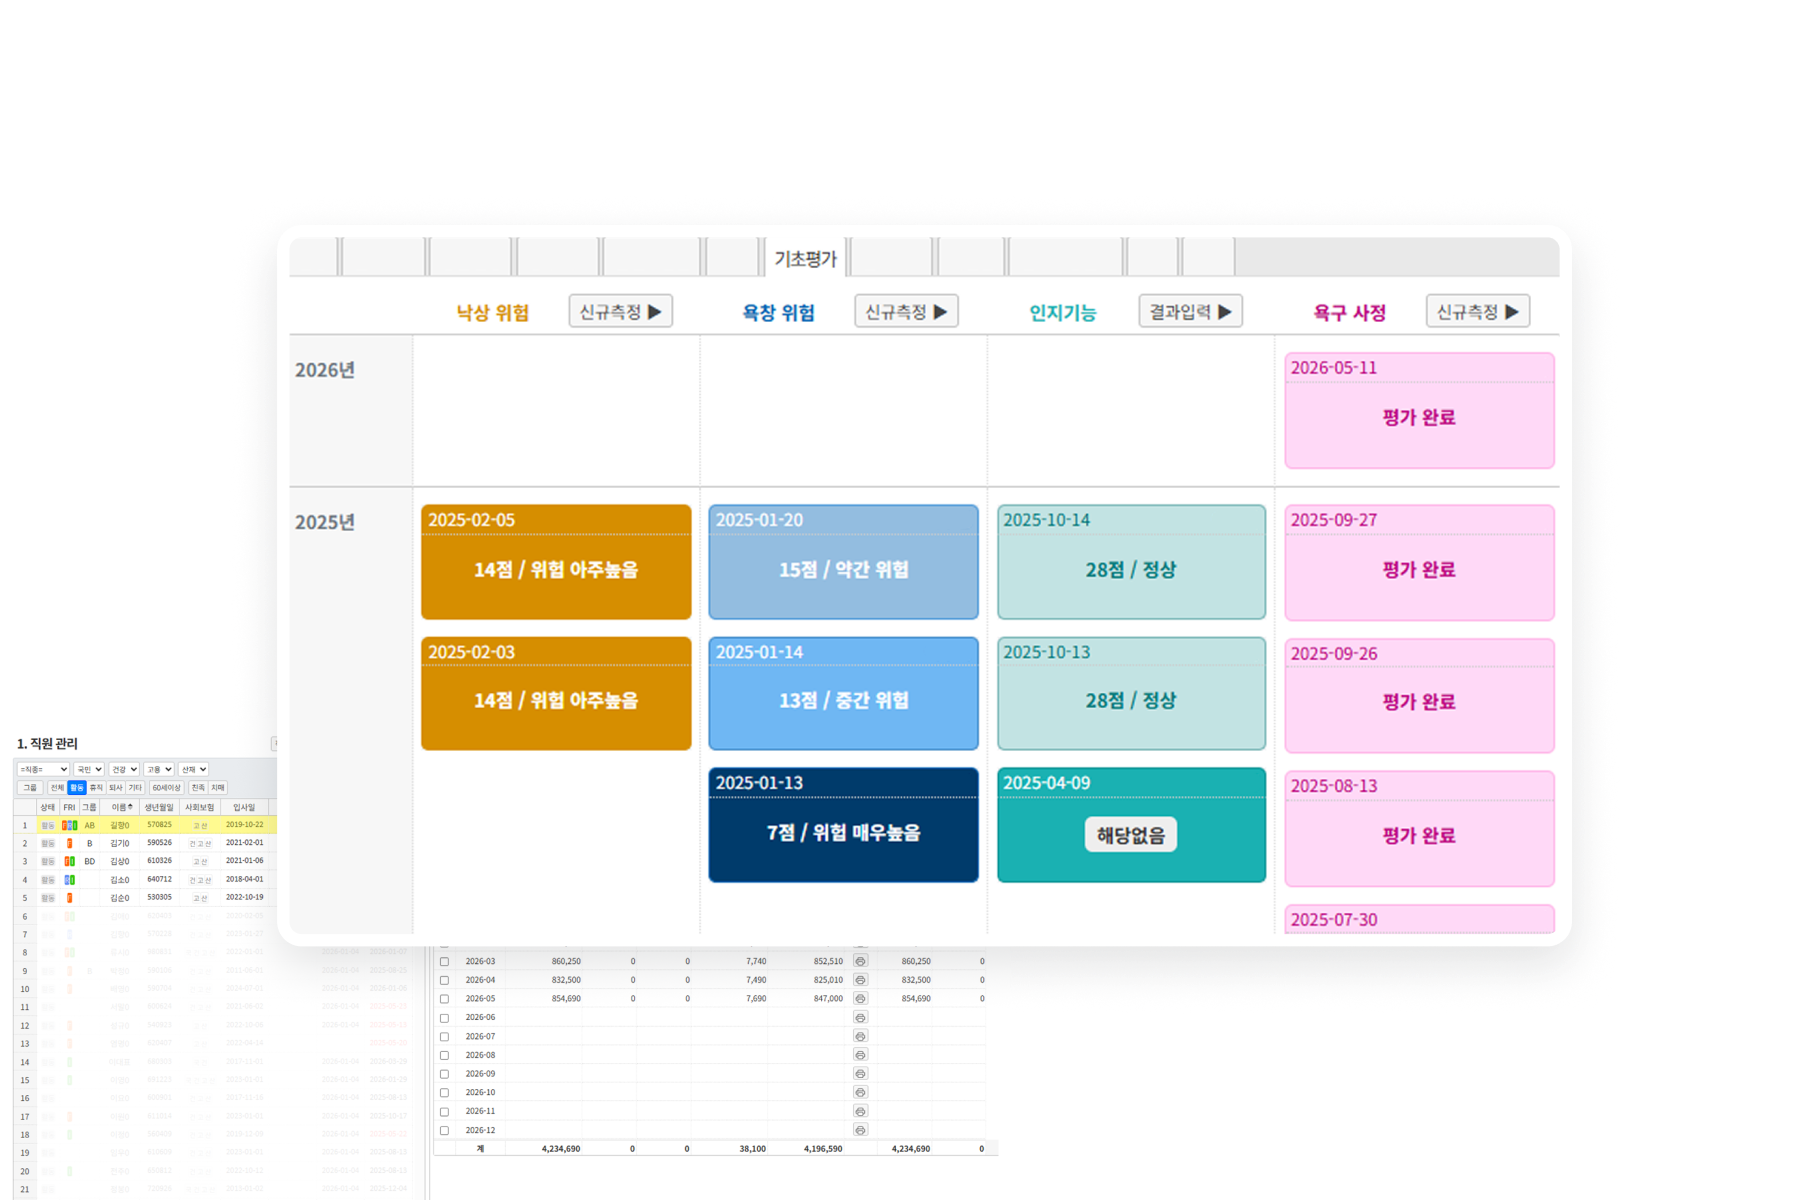The width and height of the screenshot is (1800, 1200).
Task: Click printer icon for 2026-12
Action: [860, 1130]
